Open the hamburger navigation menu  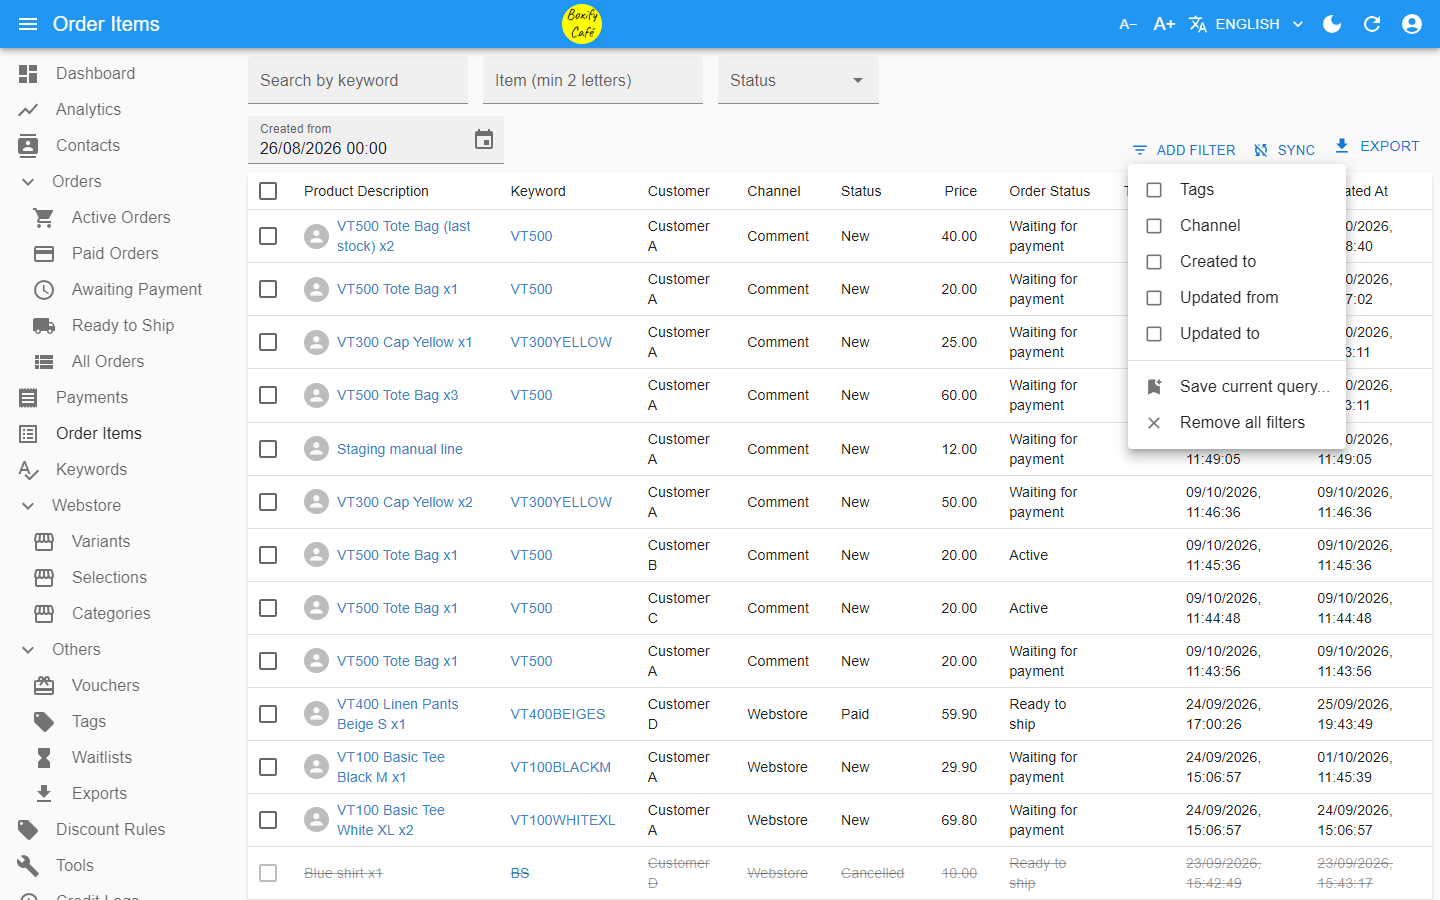28,24
